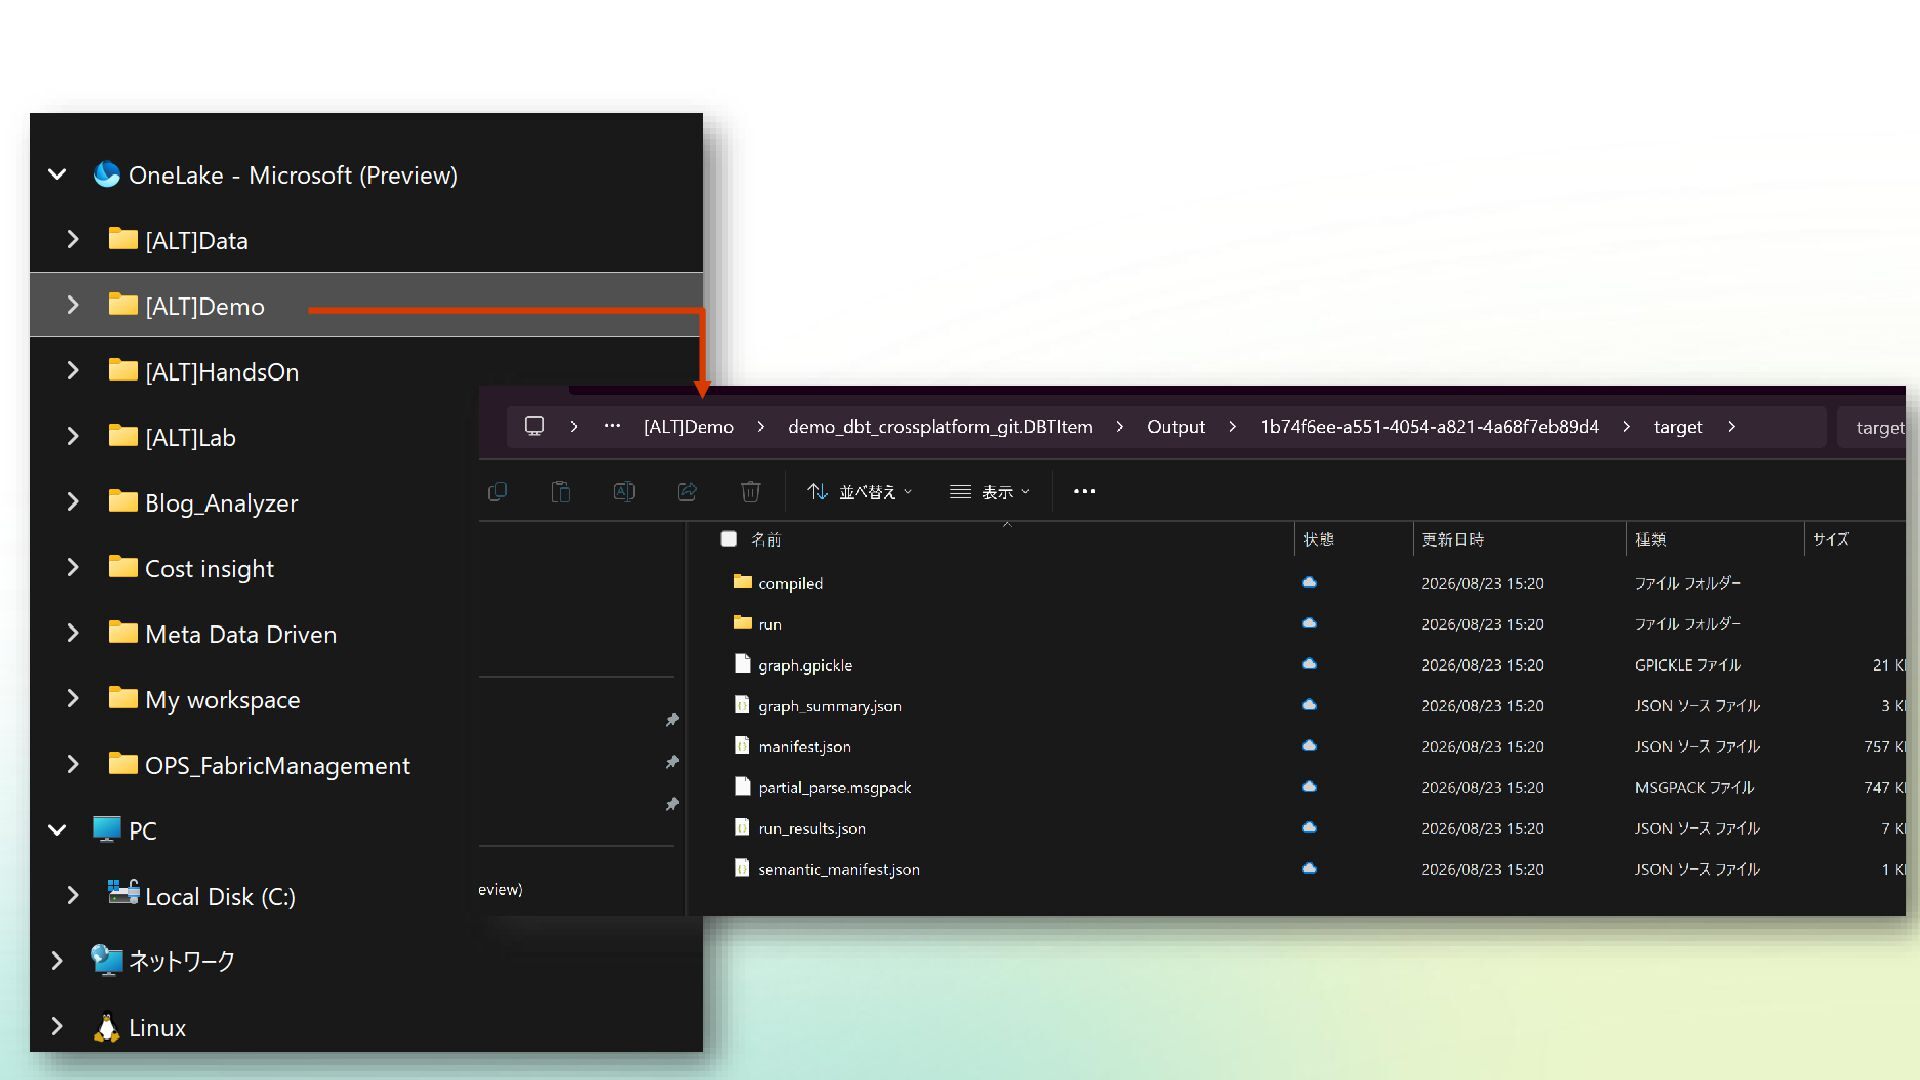Image resolution: width=1920 pixels, height=1080 pixels.
Task: Navigate to the 1b74f6ee GUID breadcrumb folder
Action: coord(1430,427)
